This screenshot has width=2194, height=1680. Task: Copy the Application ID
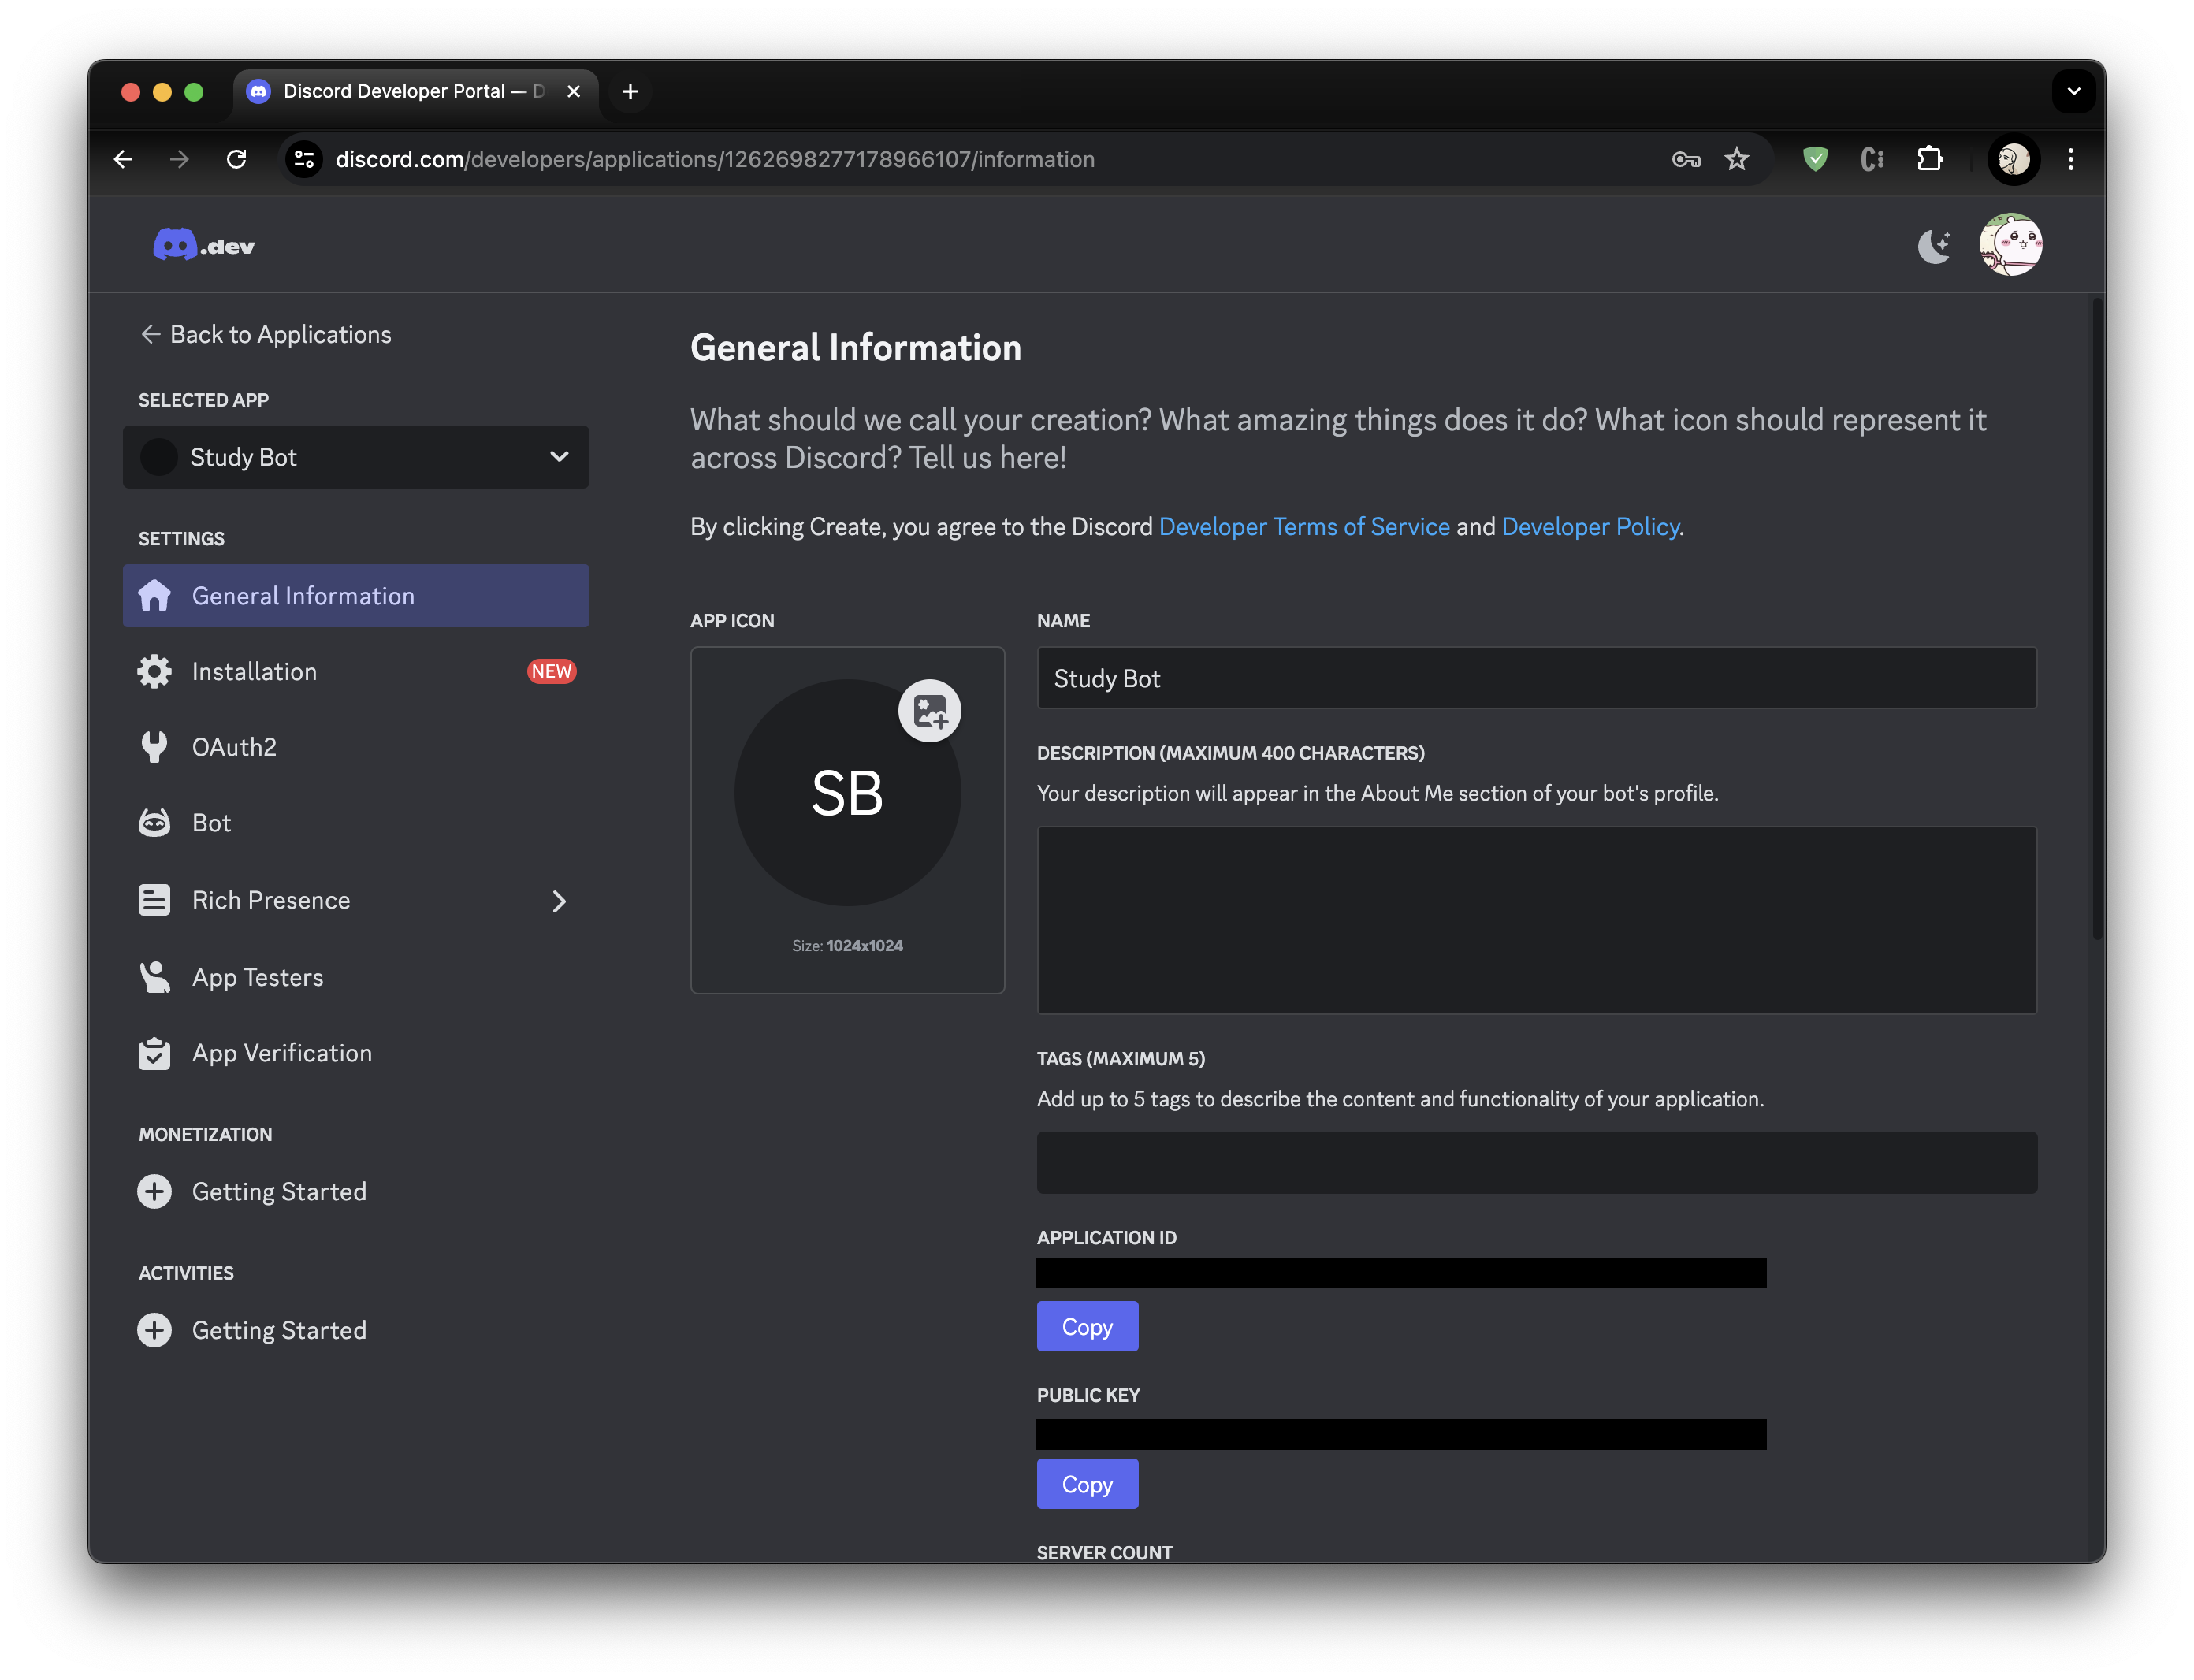pyautogui.click(x=1087, y=1327)
